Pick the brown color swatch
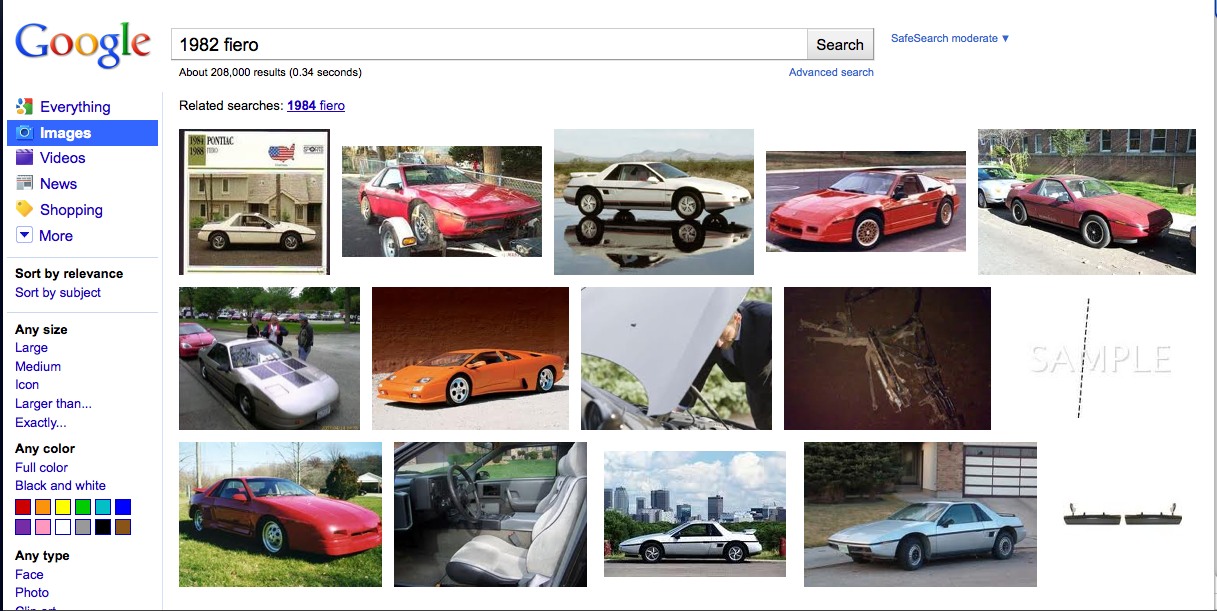Viewport: 1217px width, 611px height. (x=123, y=527)
